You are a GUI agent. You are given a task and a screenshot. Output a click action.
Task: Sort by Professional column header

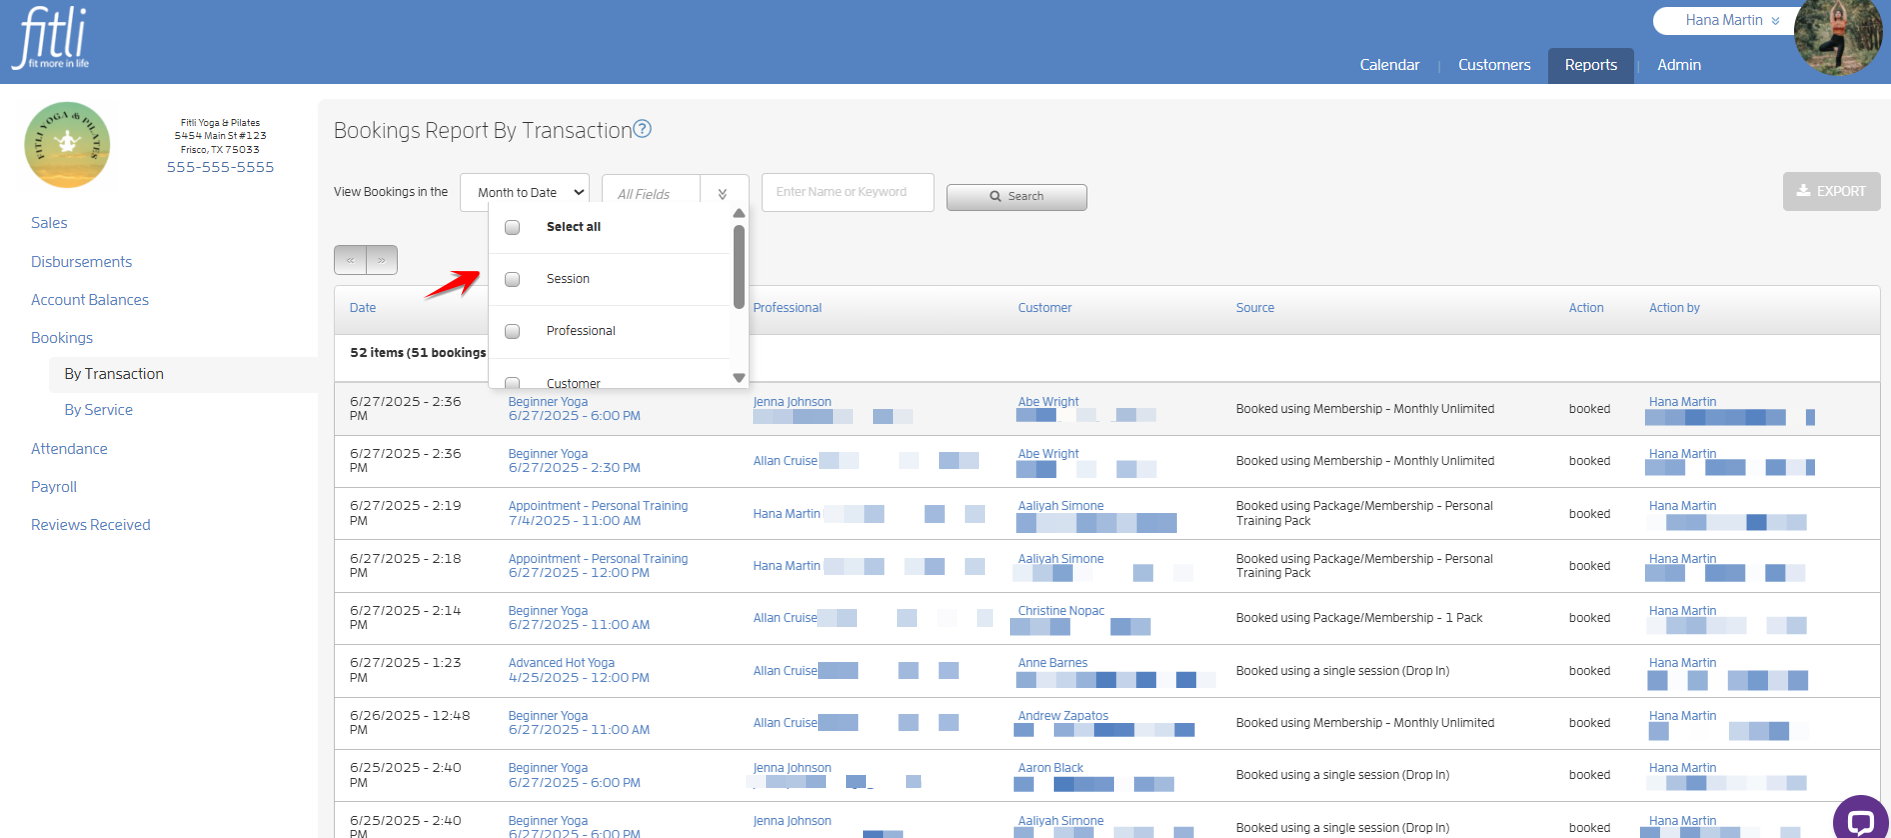pyautogui.click(x=787, y=308)
